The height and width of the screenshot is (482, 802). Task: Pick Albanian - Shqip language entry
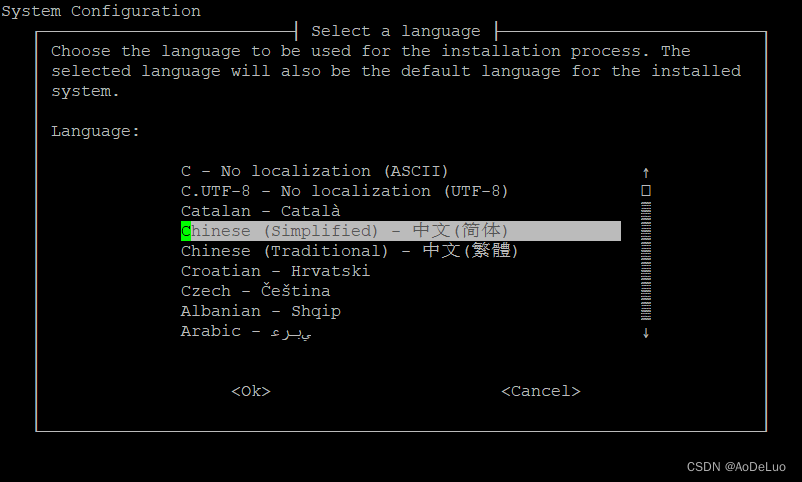pos(260,311)
